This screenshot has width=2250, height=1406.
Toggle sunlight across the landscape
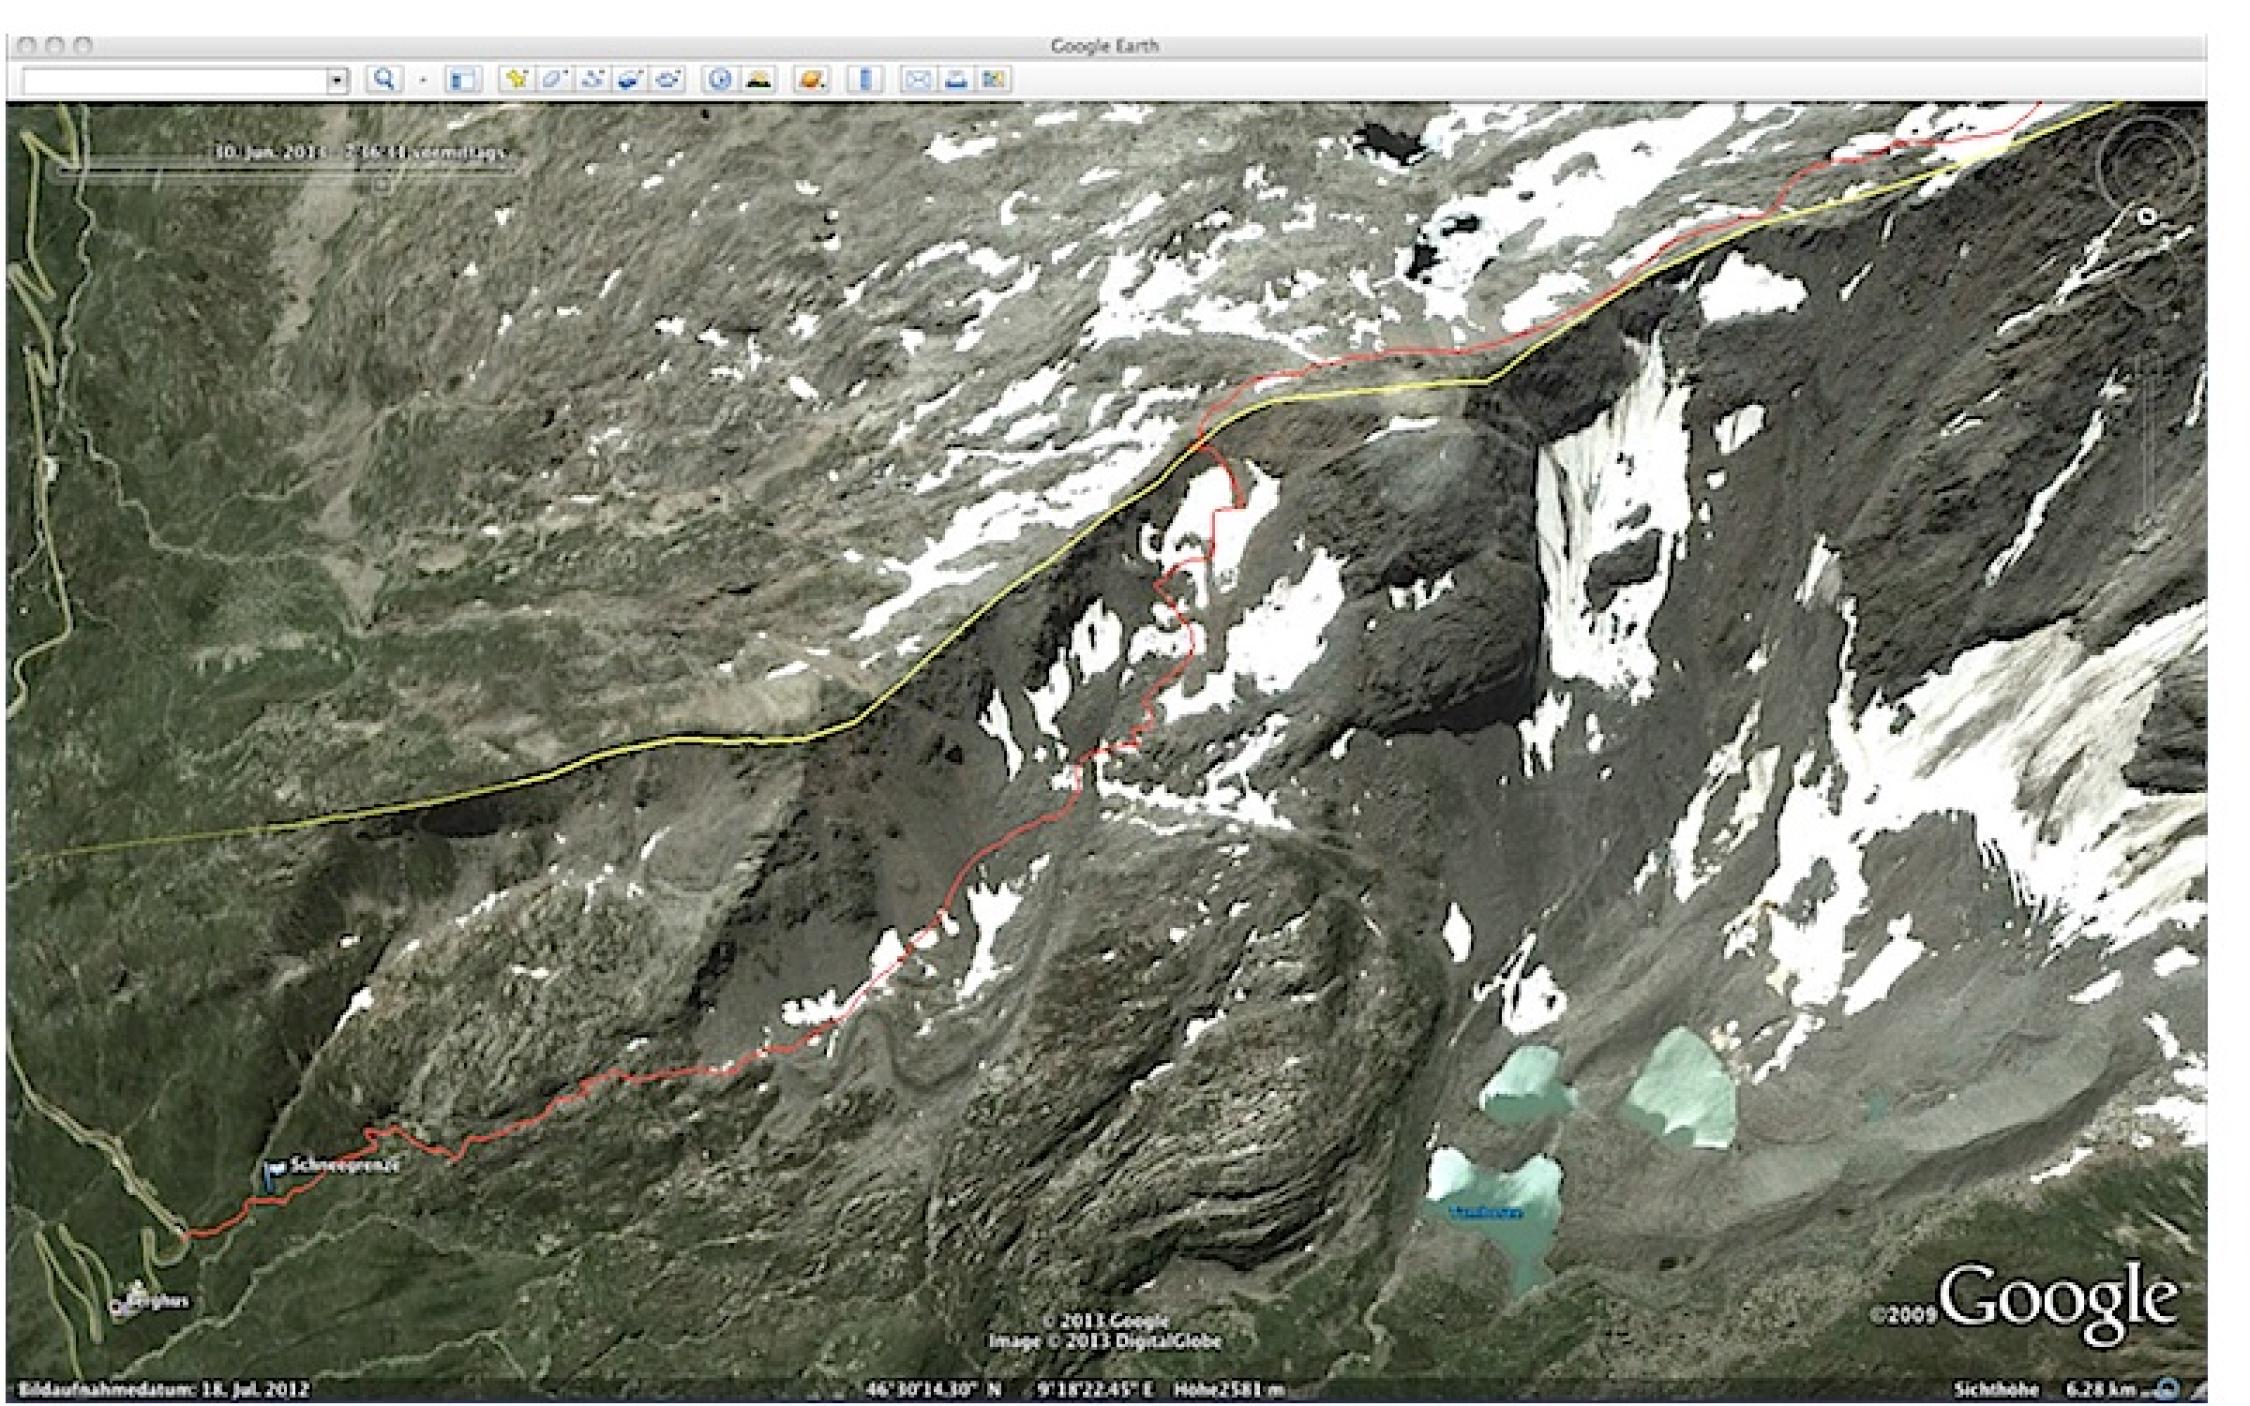pyautogui.click(x=758, y=80)
